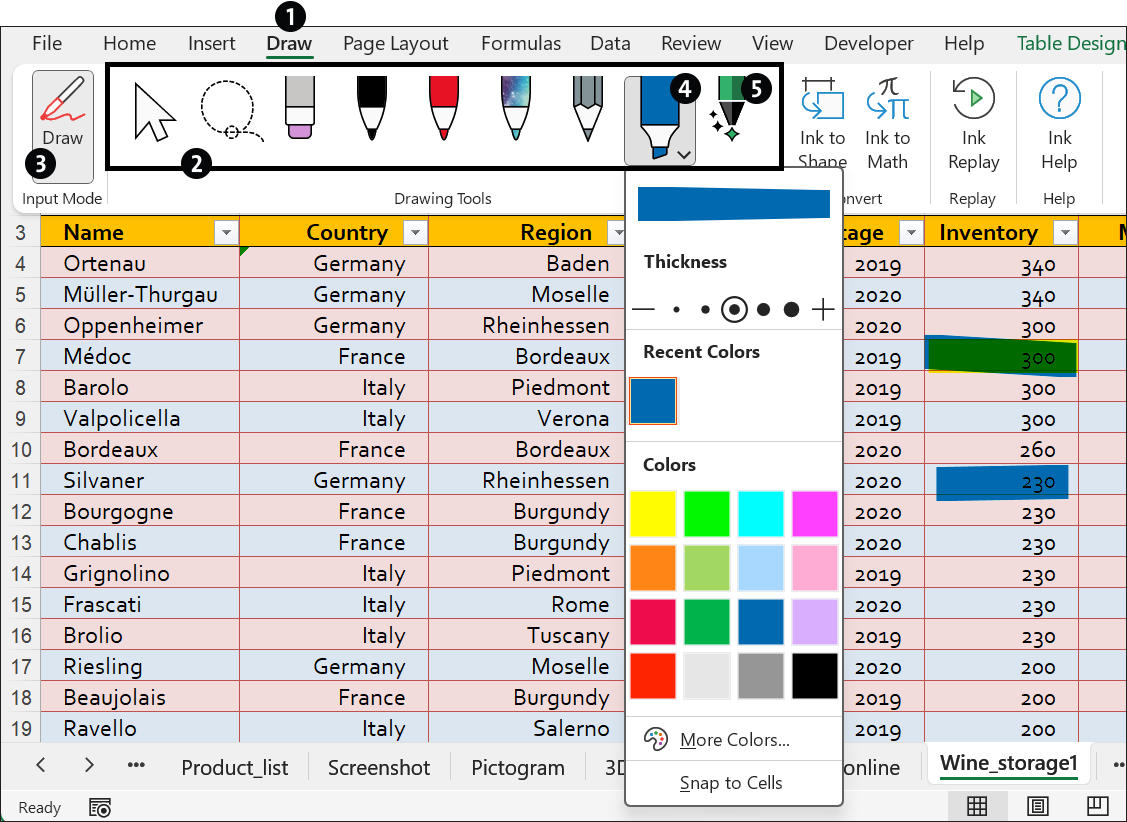Open the Table Design tab
Image resolution: width=1127 pixels, height=822 pixels.
1071,43
